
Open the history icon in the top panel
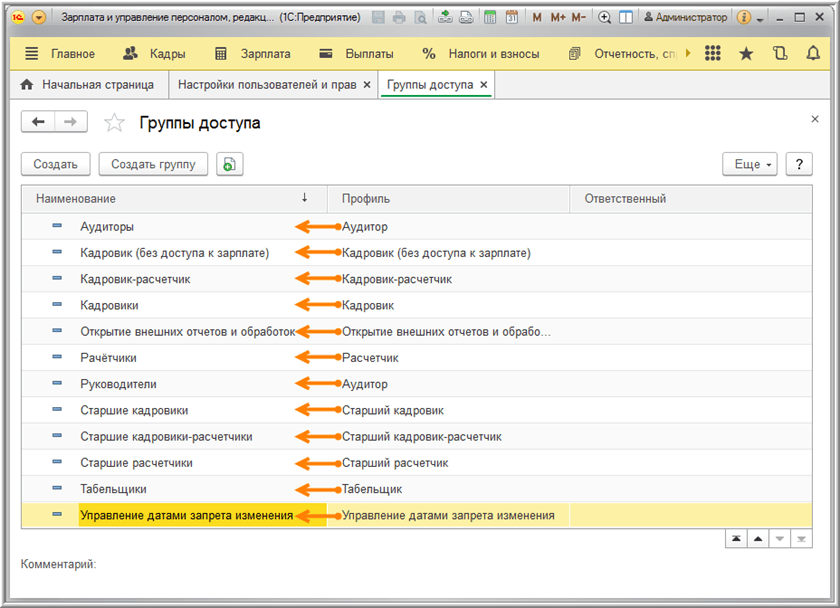pyautogui.click(x=780, y=54)
